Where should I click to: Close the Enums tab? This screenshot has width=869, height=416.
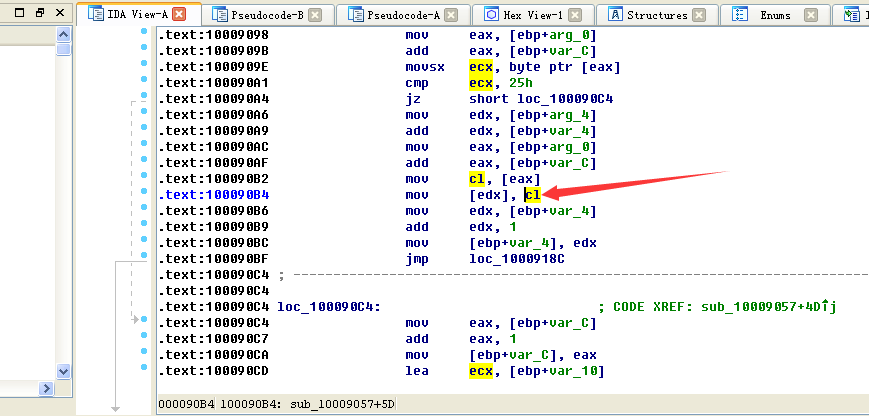click(x=811, y=15)
